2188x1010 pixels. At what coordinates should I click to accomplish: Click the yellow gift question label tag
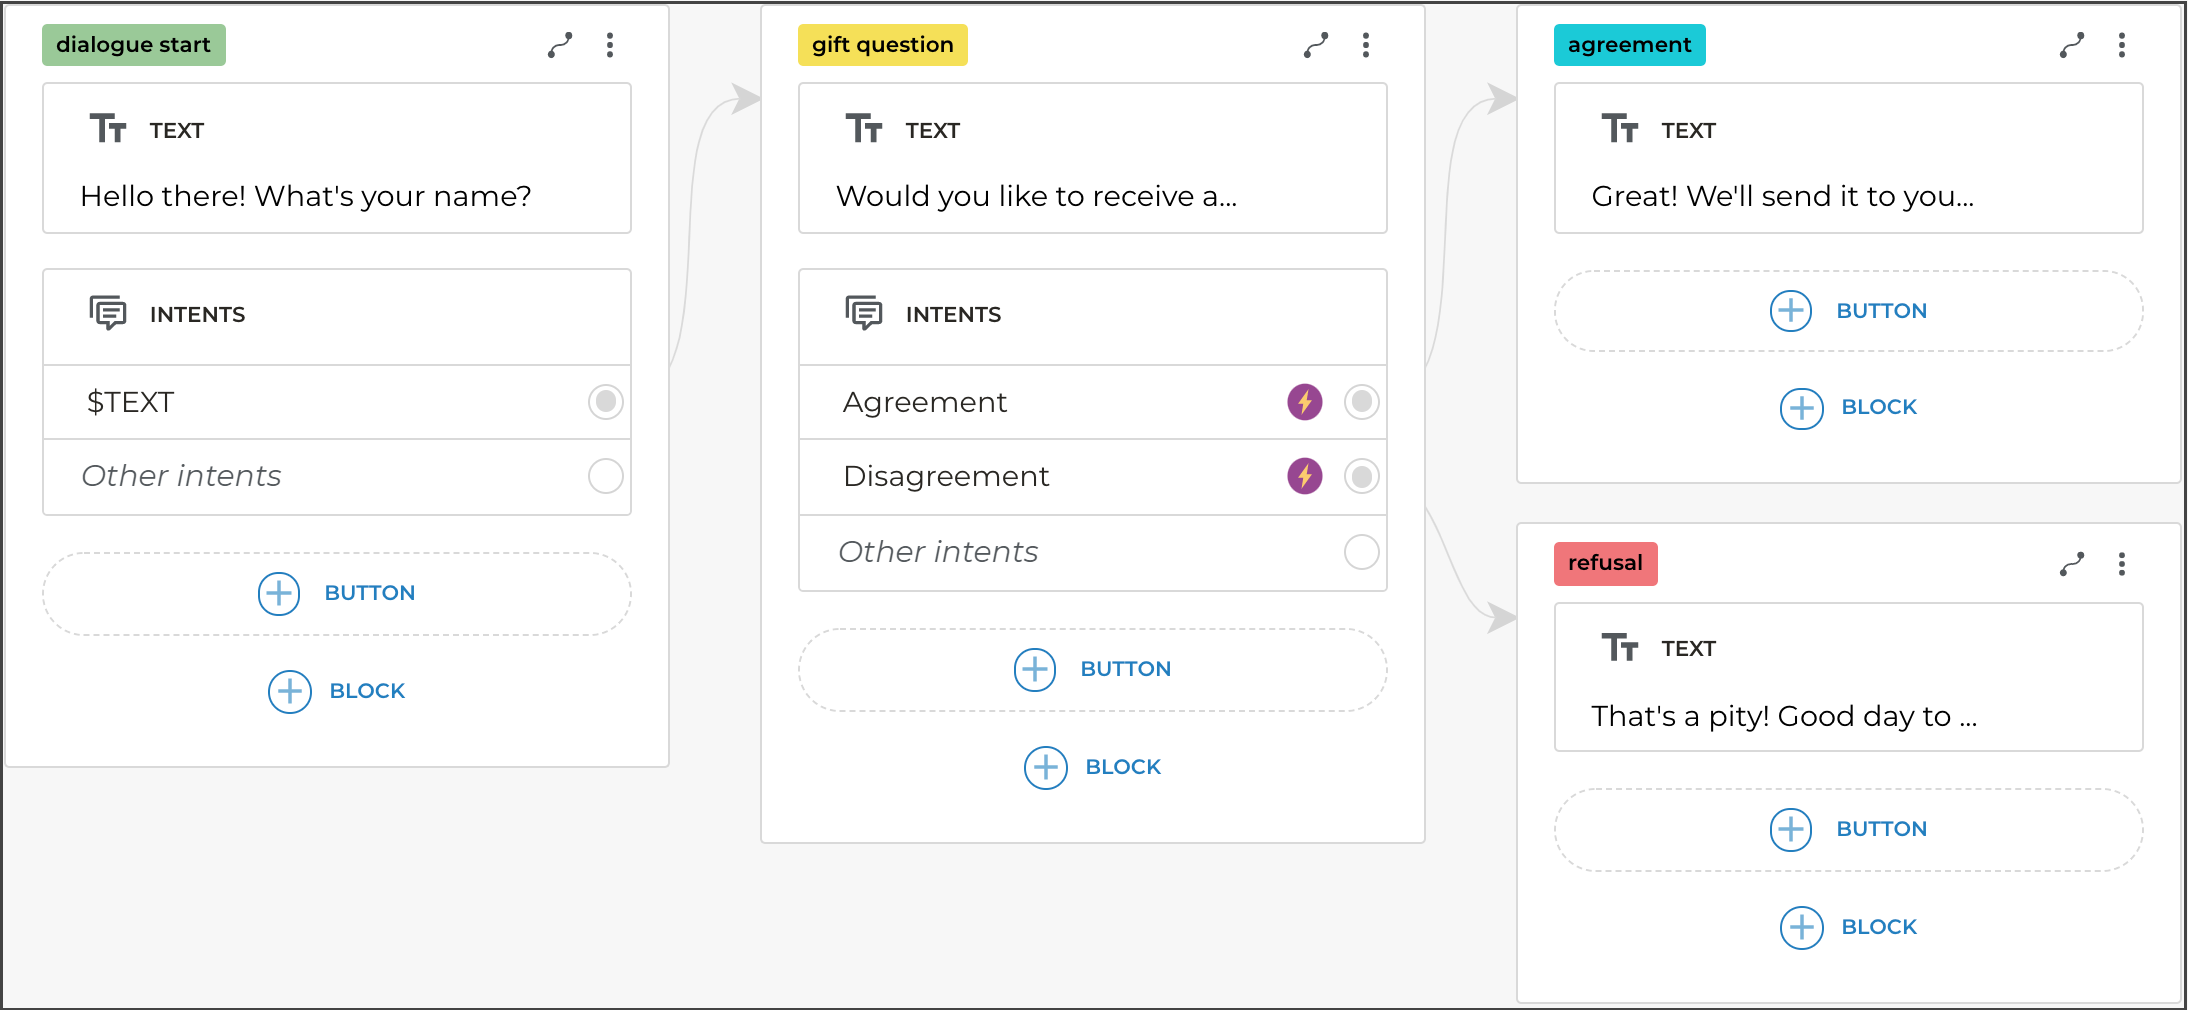click(x=882, y=45)
